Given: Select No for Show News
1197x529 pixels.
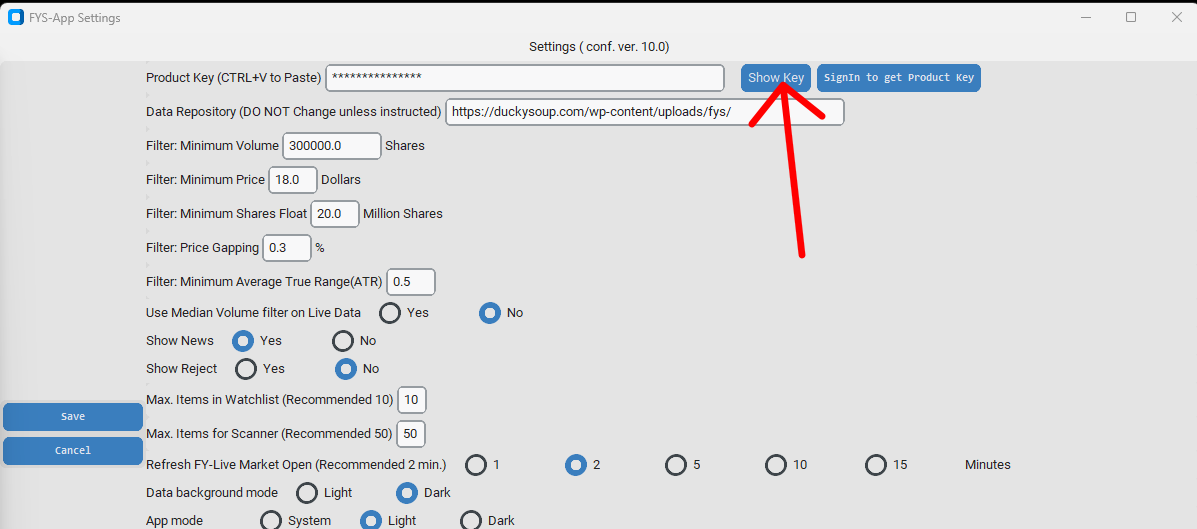Looking at the screenshot, I should click(343, 341).
